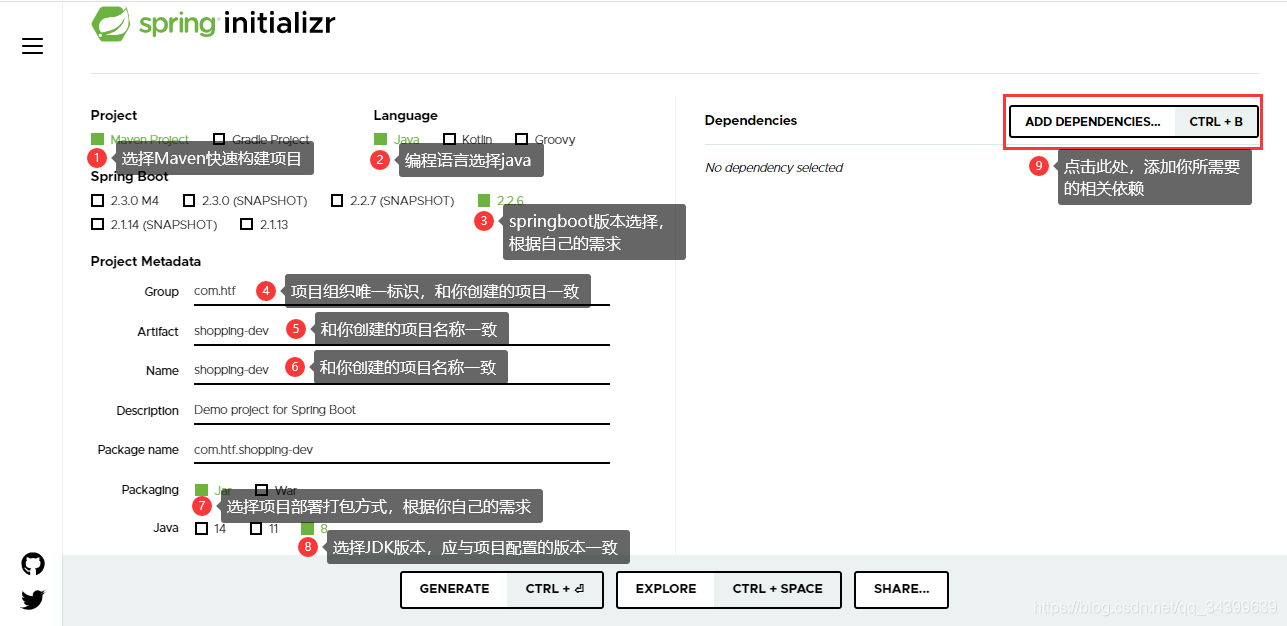Select Gradle Project option
The width and height of the screenshot is (1287, 626).
(261, 140)
